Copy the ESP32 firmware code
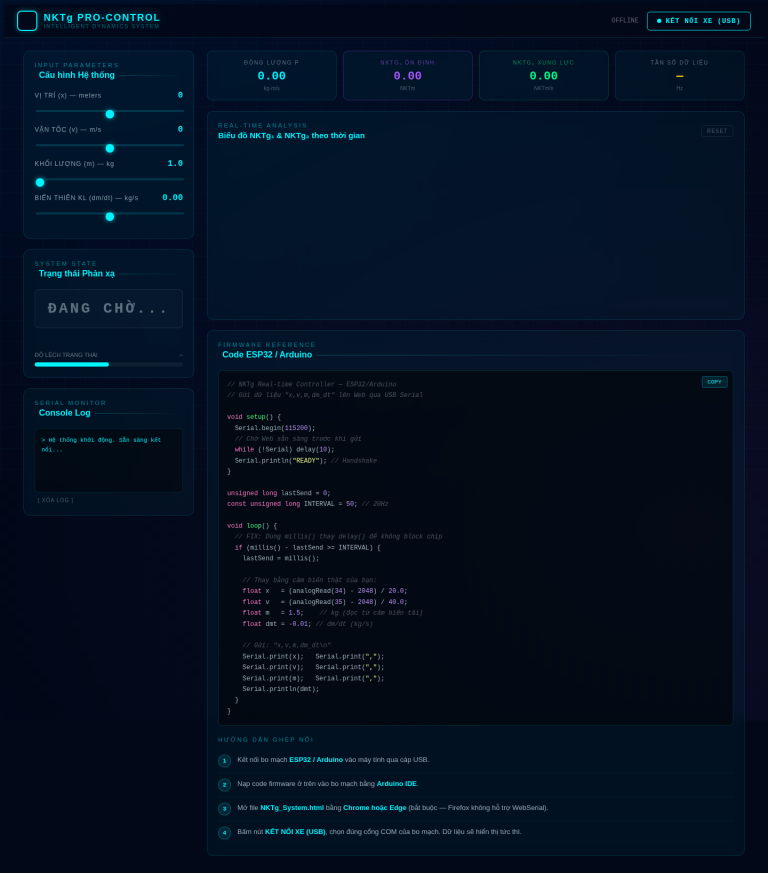Image resolution: width=768 pixels, height=873 pixels. (714, 382)
